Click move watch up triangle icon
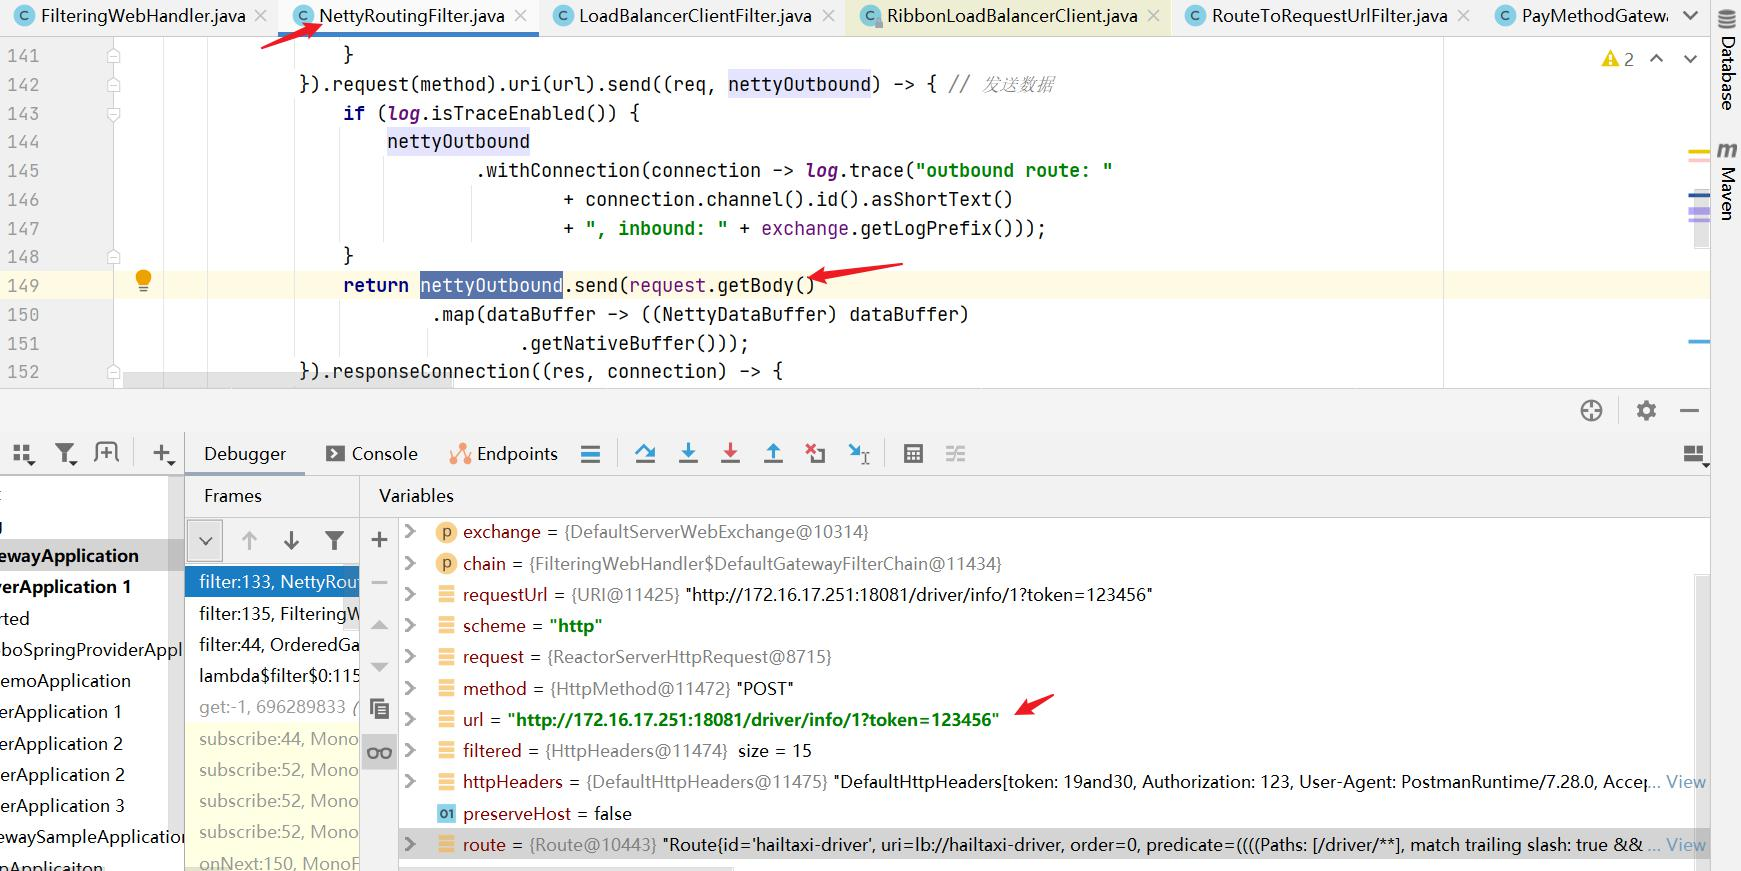 [379, 625]
